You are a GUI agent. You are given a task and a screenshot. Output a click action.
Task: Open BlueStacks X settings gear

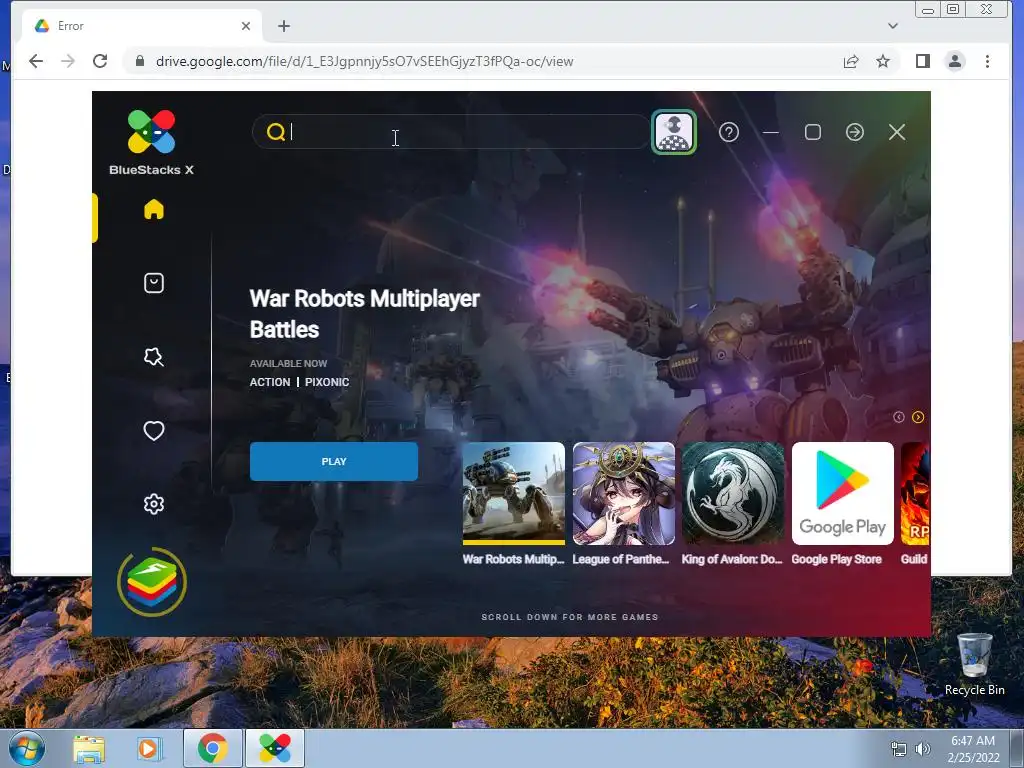pyautogui.click(x=153, y=504)
